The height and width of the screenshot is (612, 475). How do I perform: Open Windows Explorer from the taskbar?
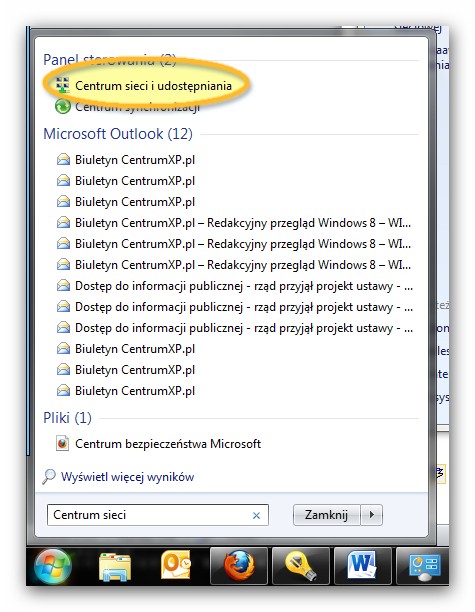(115, 566)
